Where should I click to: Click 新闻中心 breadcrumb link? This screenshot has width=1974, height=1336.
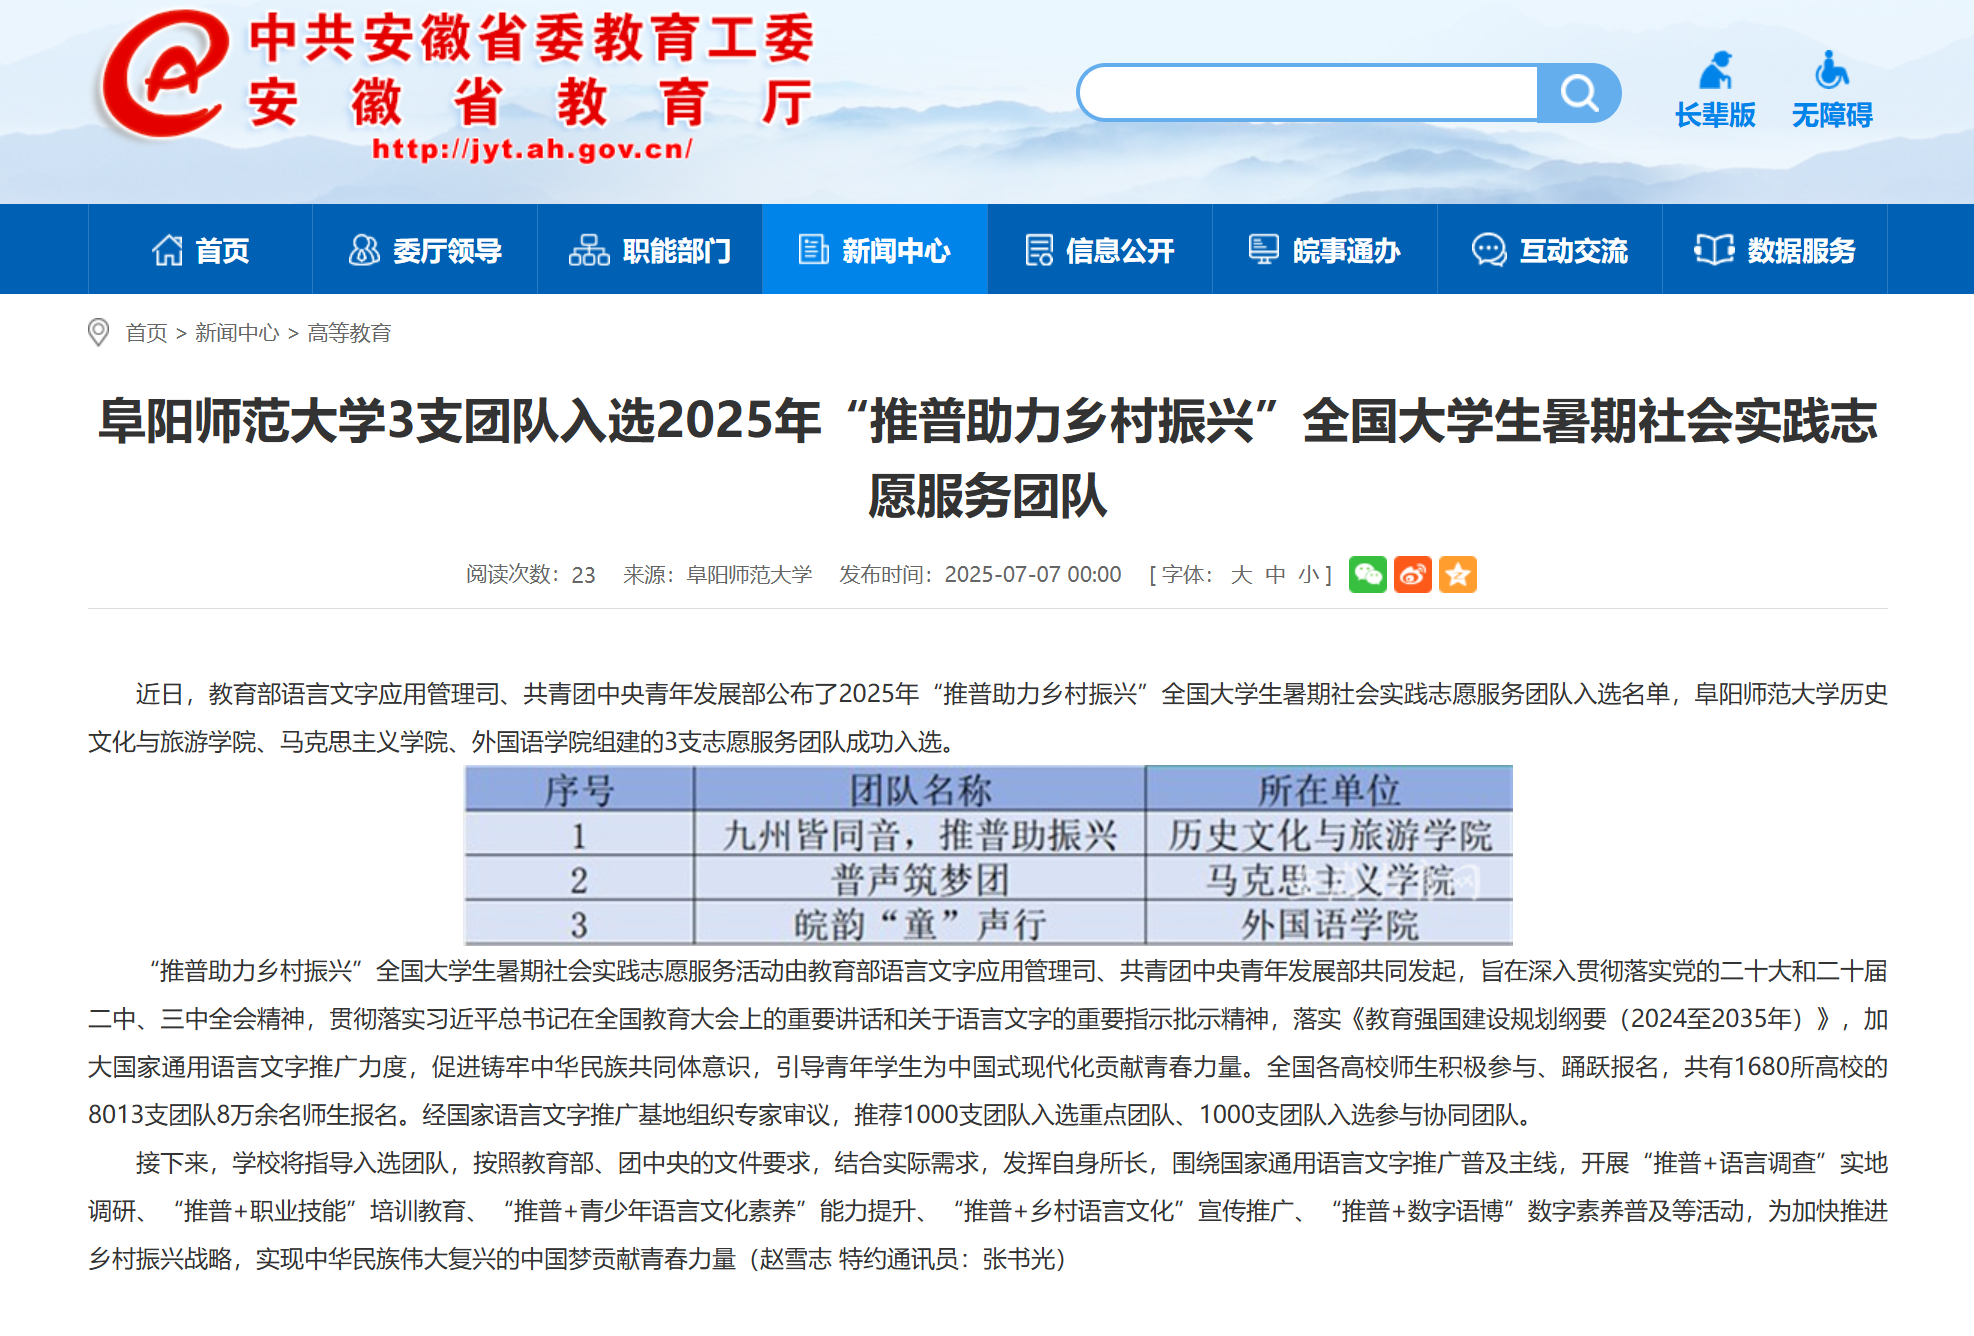237,333
